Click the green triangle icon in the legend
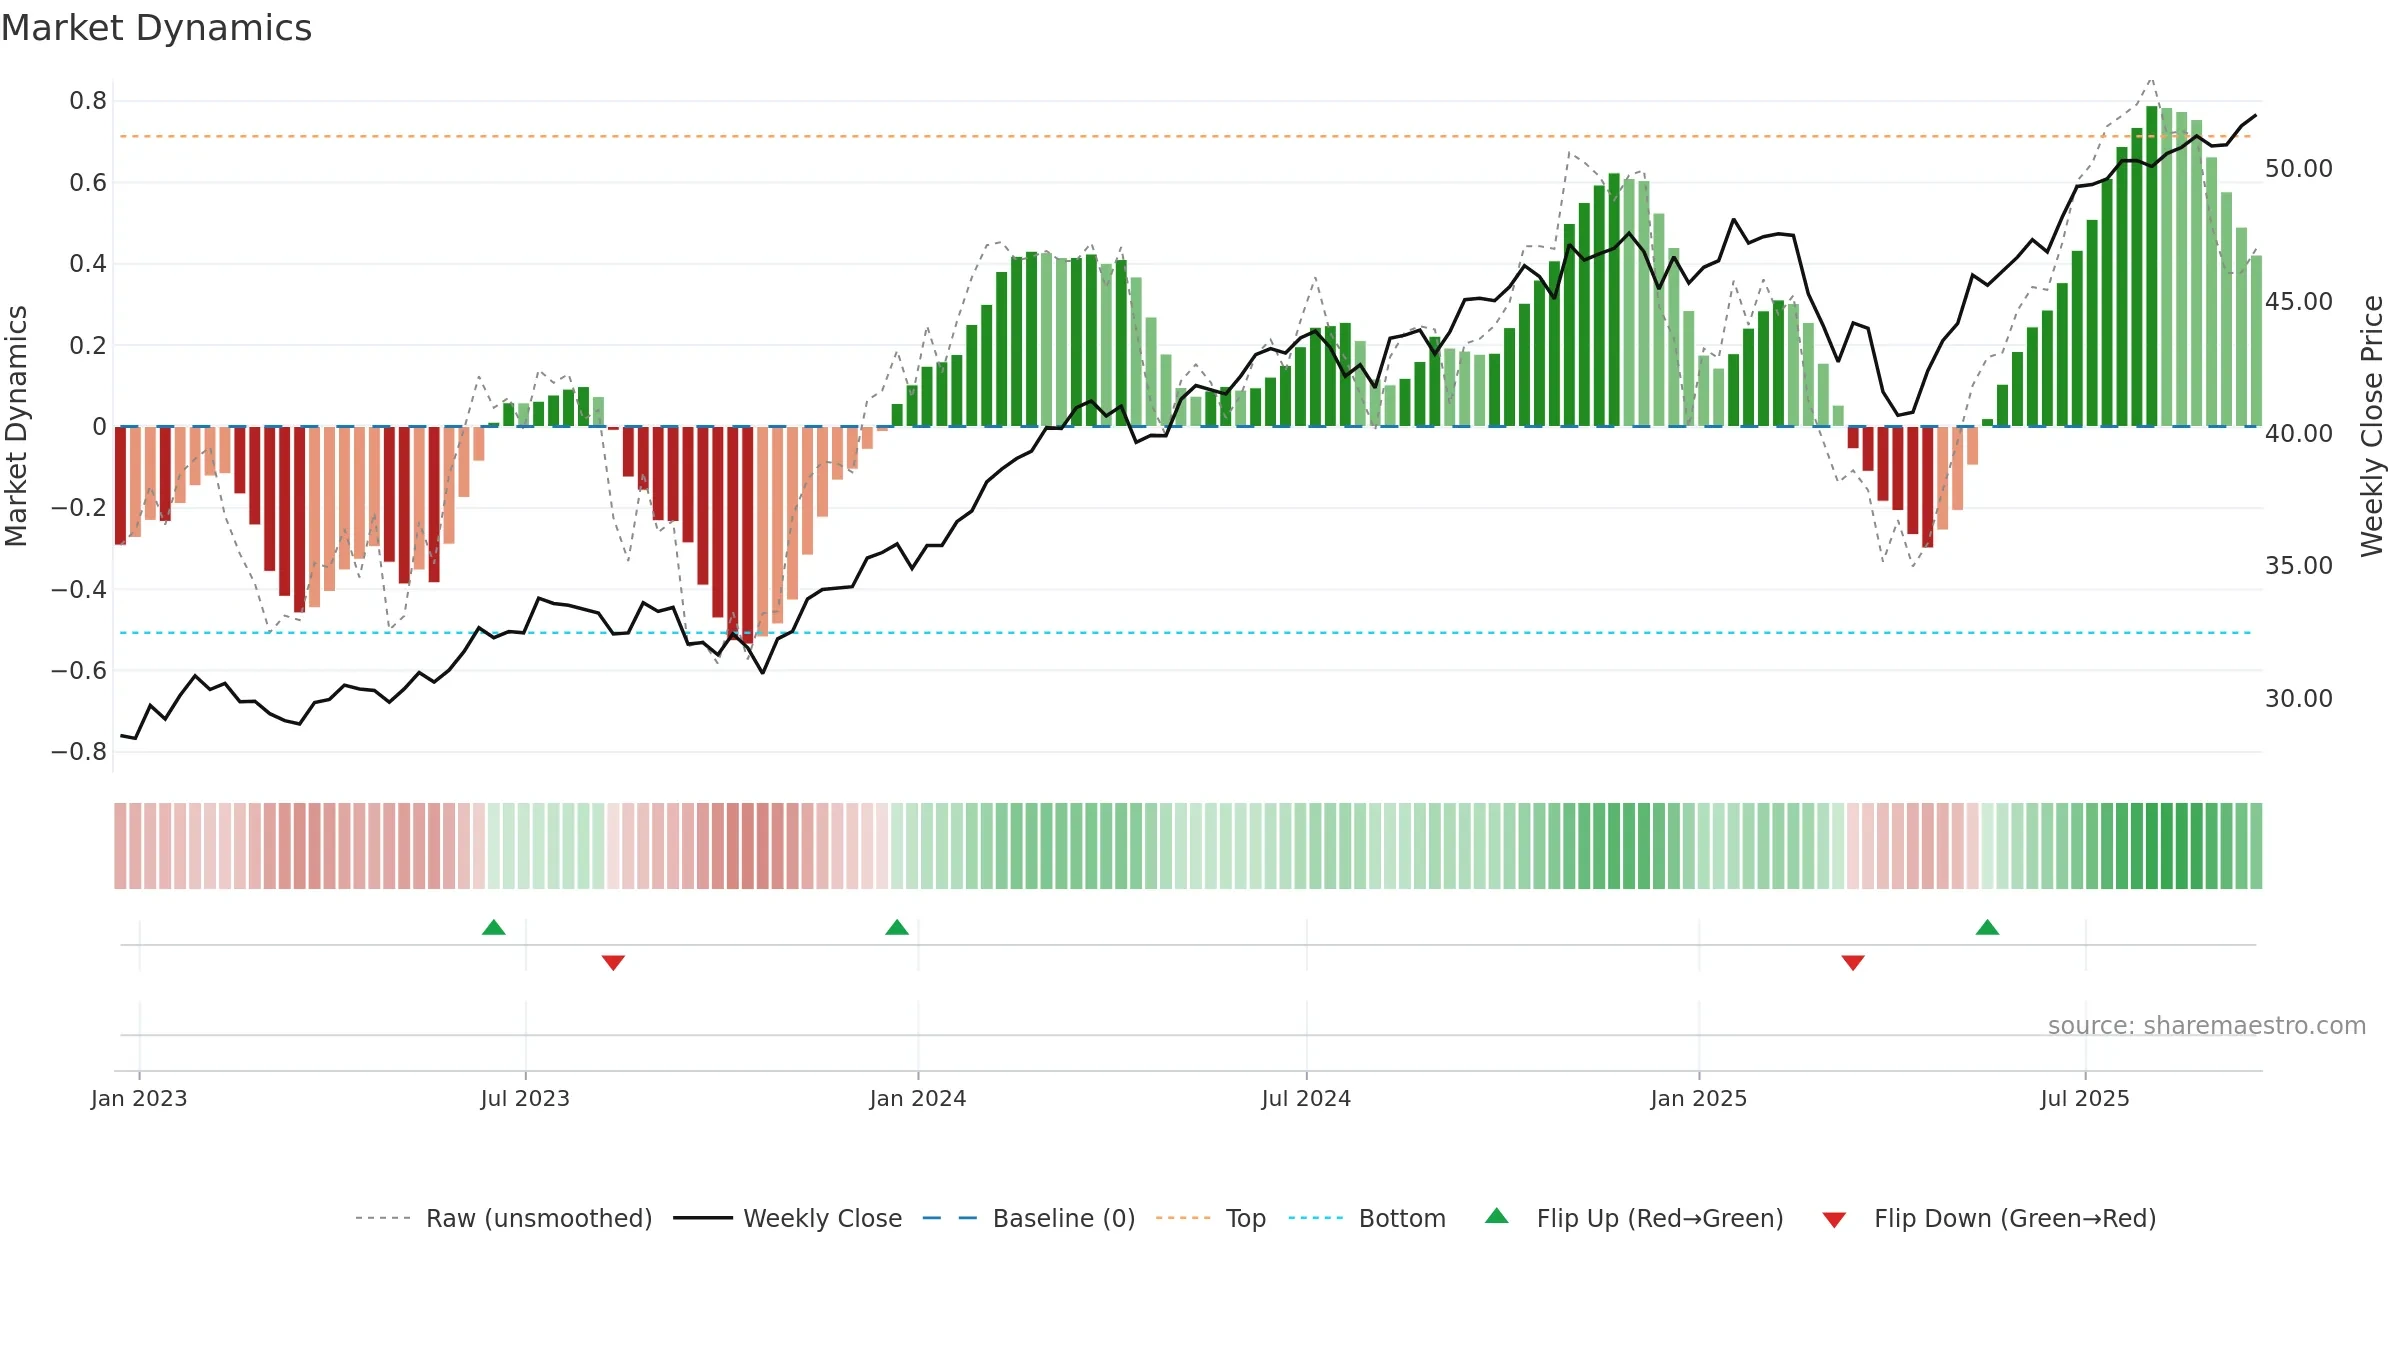Screen dimensions: 2400x1350 click(1497, 1216)
